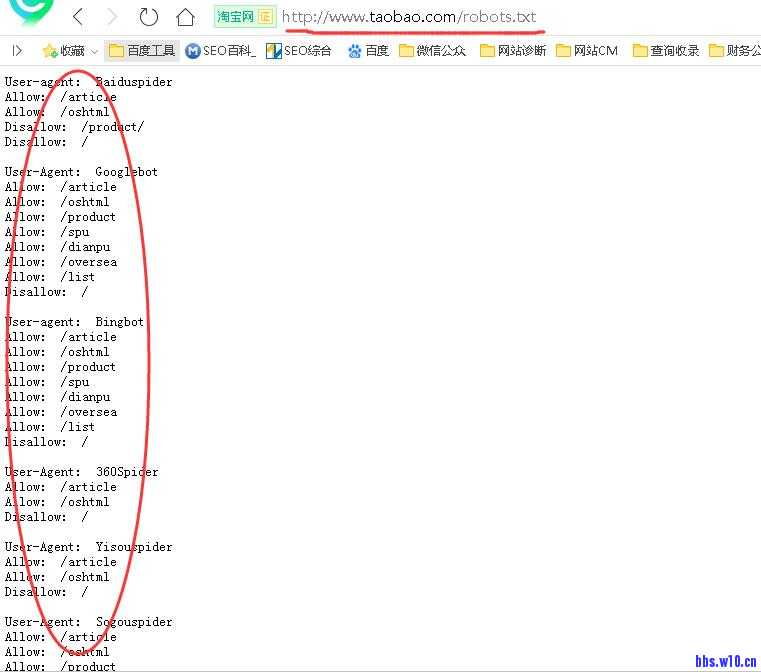Open the 网站CM bookmark folder
Screen dimensions: 761x672
[x=587, y=50]
